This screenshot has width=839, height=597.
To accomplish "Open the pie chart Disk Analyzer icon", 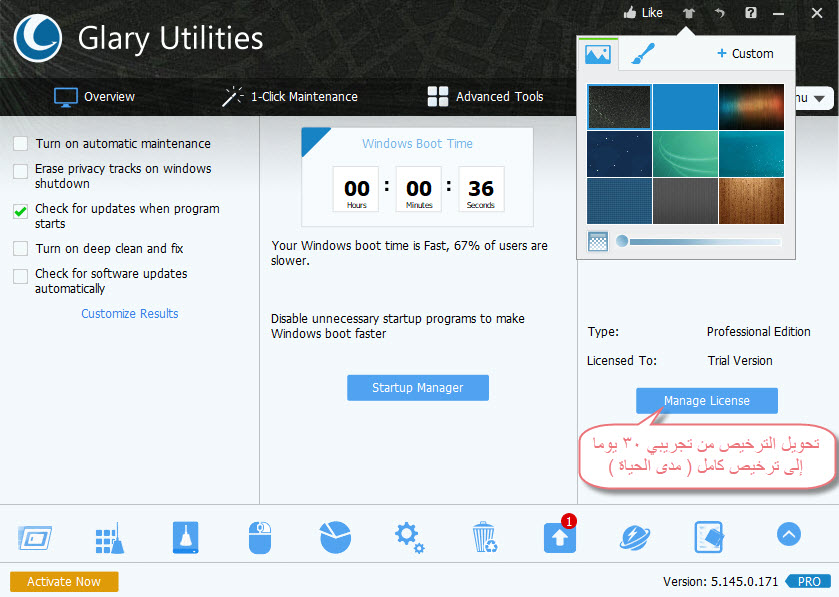I will pyautogui.click(x=335, y=537).
